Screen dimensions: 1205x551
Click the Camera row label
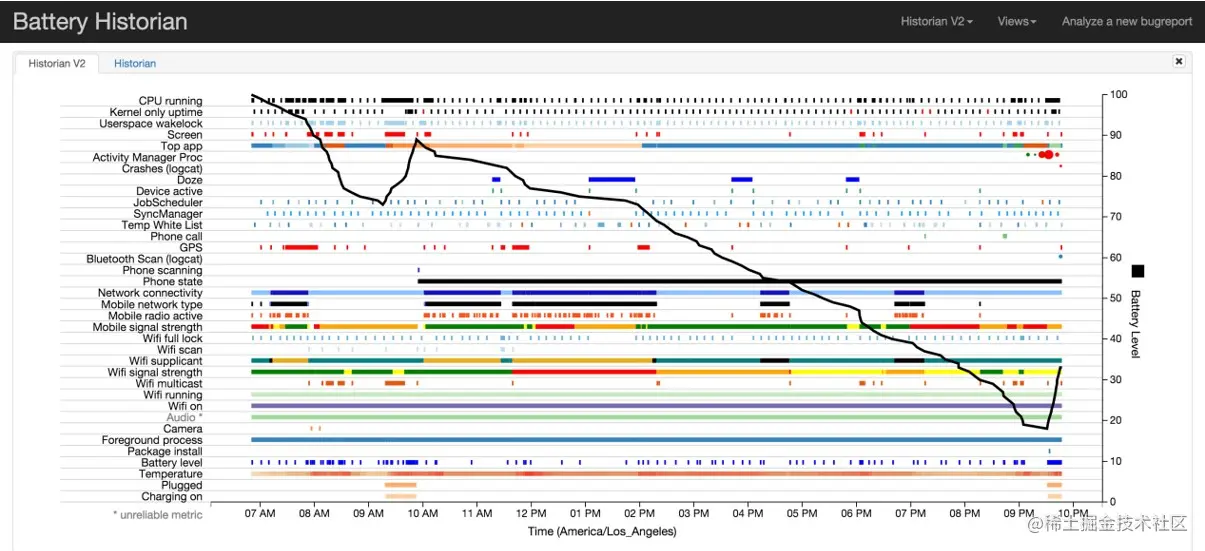tap(183, 429)
